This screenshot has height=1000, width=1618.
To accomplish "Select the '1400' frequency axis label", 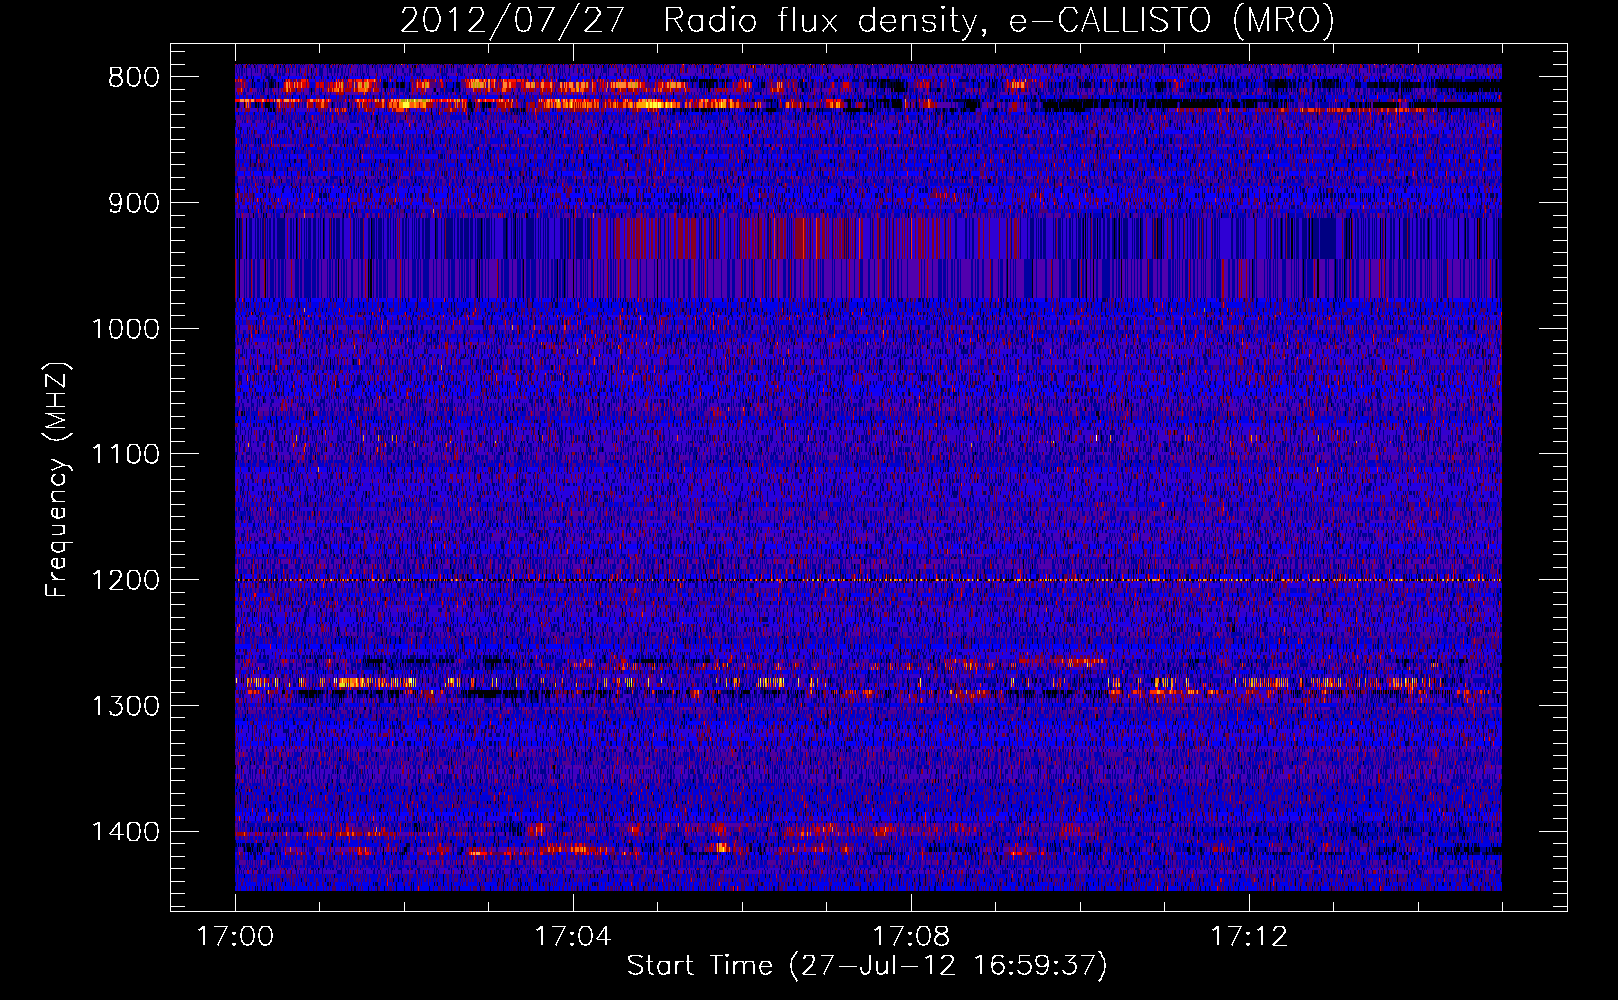I will tap(125, 832).
